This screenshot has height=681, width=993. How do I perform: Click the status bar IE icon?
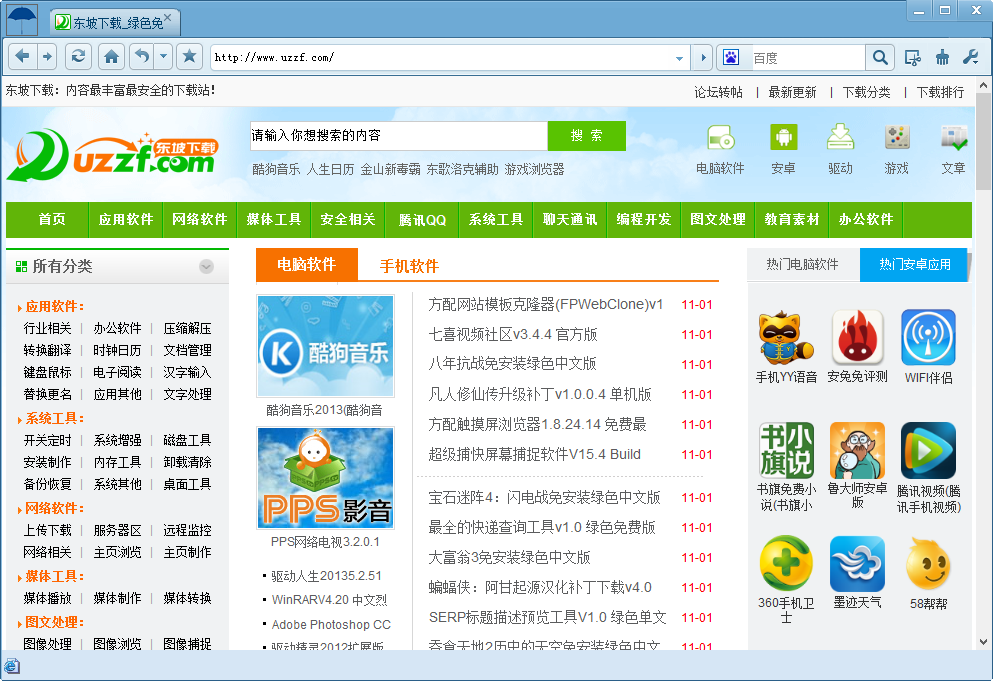[x=11, y=666]
